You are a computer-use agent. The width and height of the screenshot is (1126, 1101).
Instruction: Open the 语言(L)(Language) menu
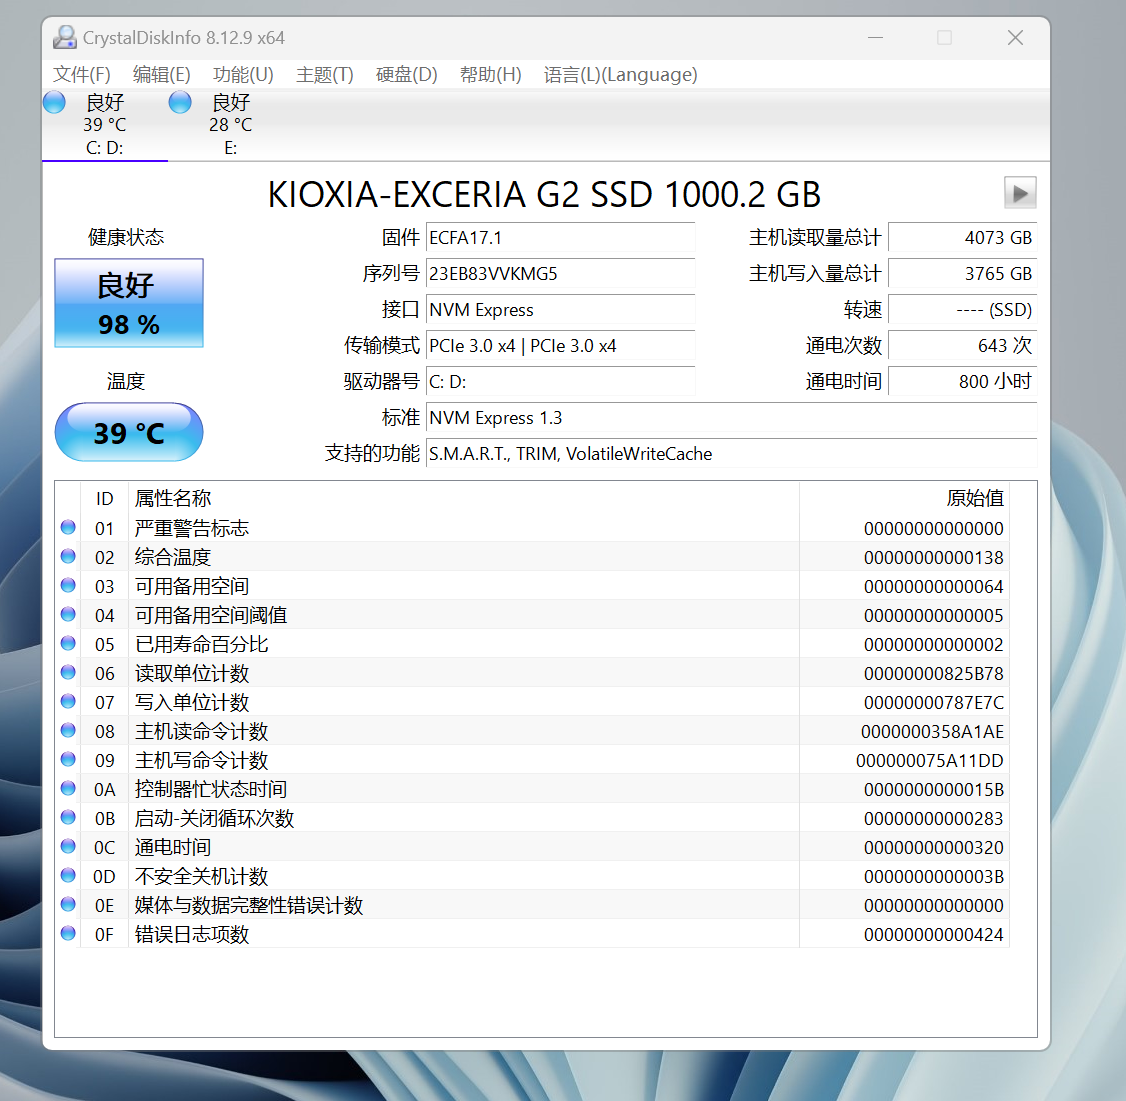(620, 75)
